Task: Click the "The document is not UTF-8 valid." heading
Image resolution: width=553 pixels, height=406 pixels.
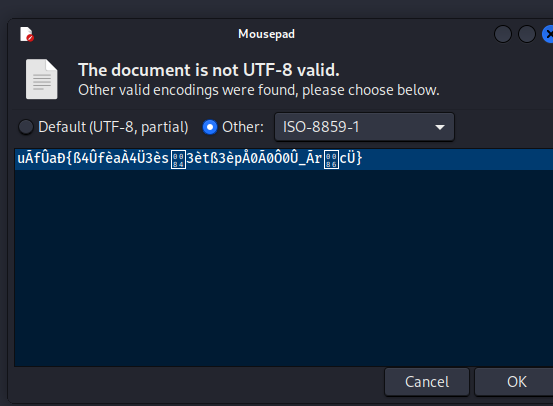Action: coord(209,70)
